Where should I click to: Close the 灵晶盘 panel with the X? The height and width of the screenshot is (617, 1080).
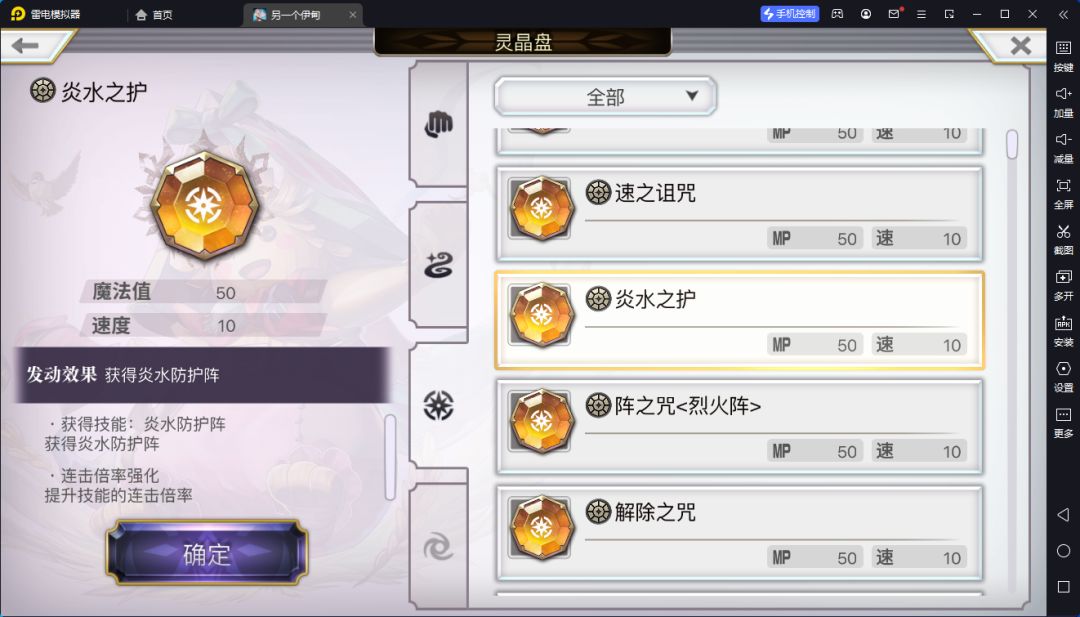click(1020, 46)
